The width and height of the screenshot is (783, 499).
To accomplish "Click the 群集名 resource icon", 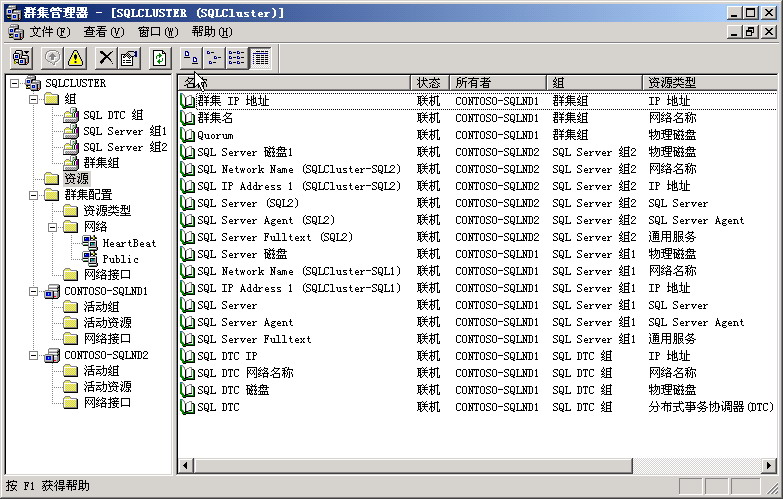I will pos(187,118).
